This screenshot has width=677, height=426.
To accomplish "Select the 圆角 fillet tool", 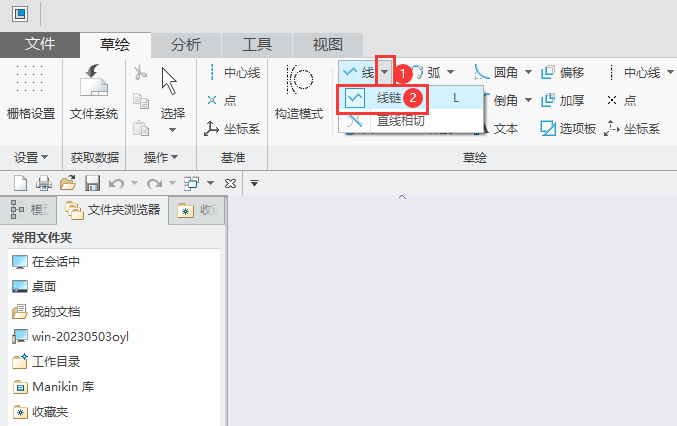I will pyautogui.click(x=496, y=72).
